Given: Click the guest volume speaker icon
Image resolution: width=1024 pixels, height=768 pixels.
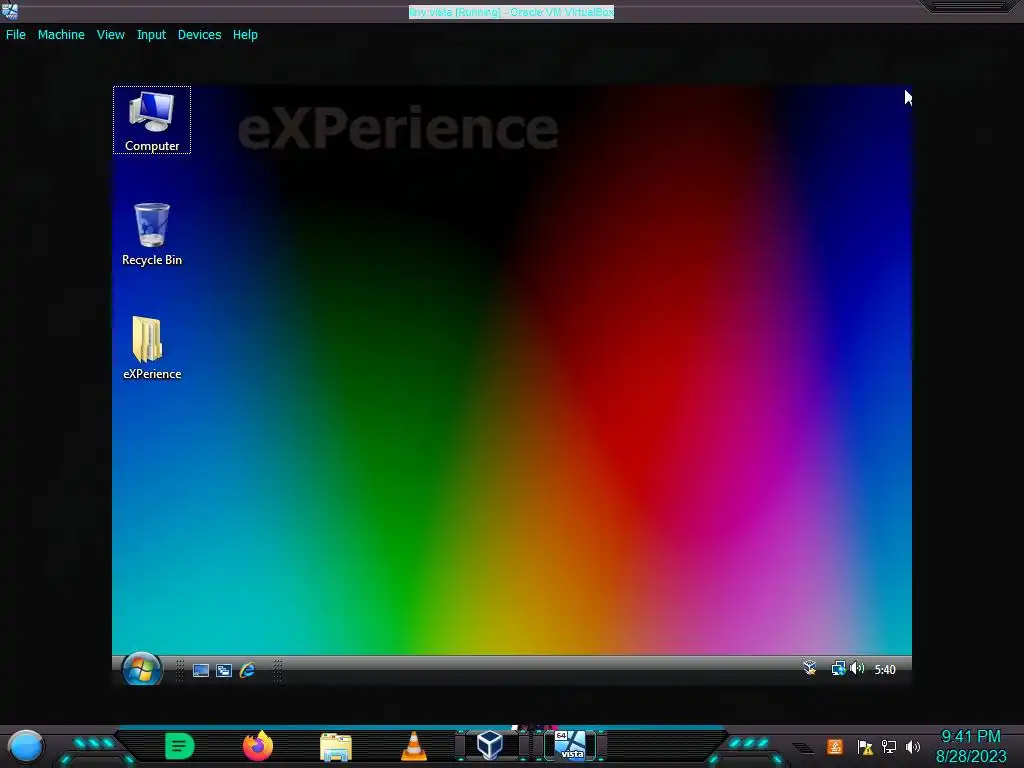Looking at the screenshot, I should pyautogui.click(x=857, y=669).
